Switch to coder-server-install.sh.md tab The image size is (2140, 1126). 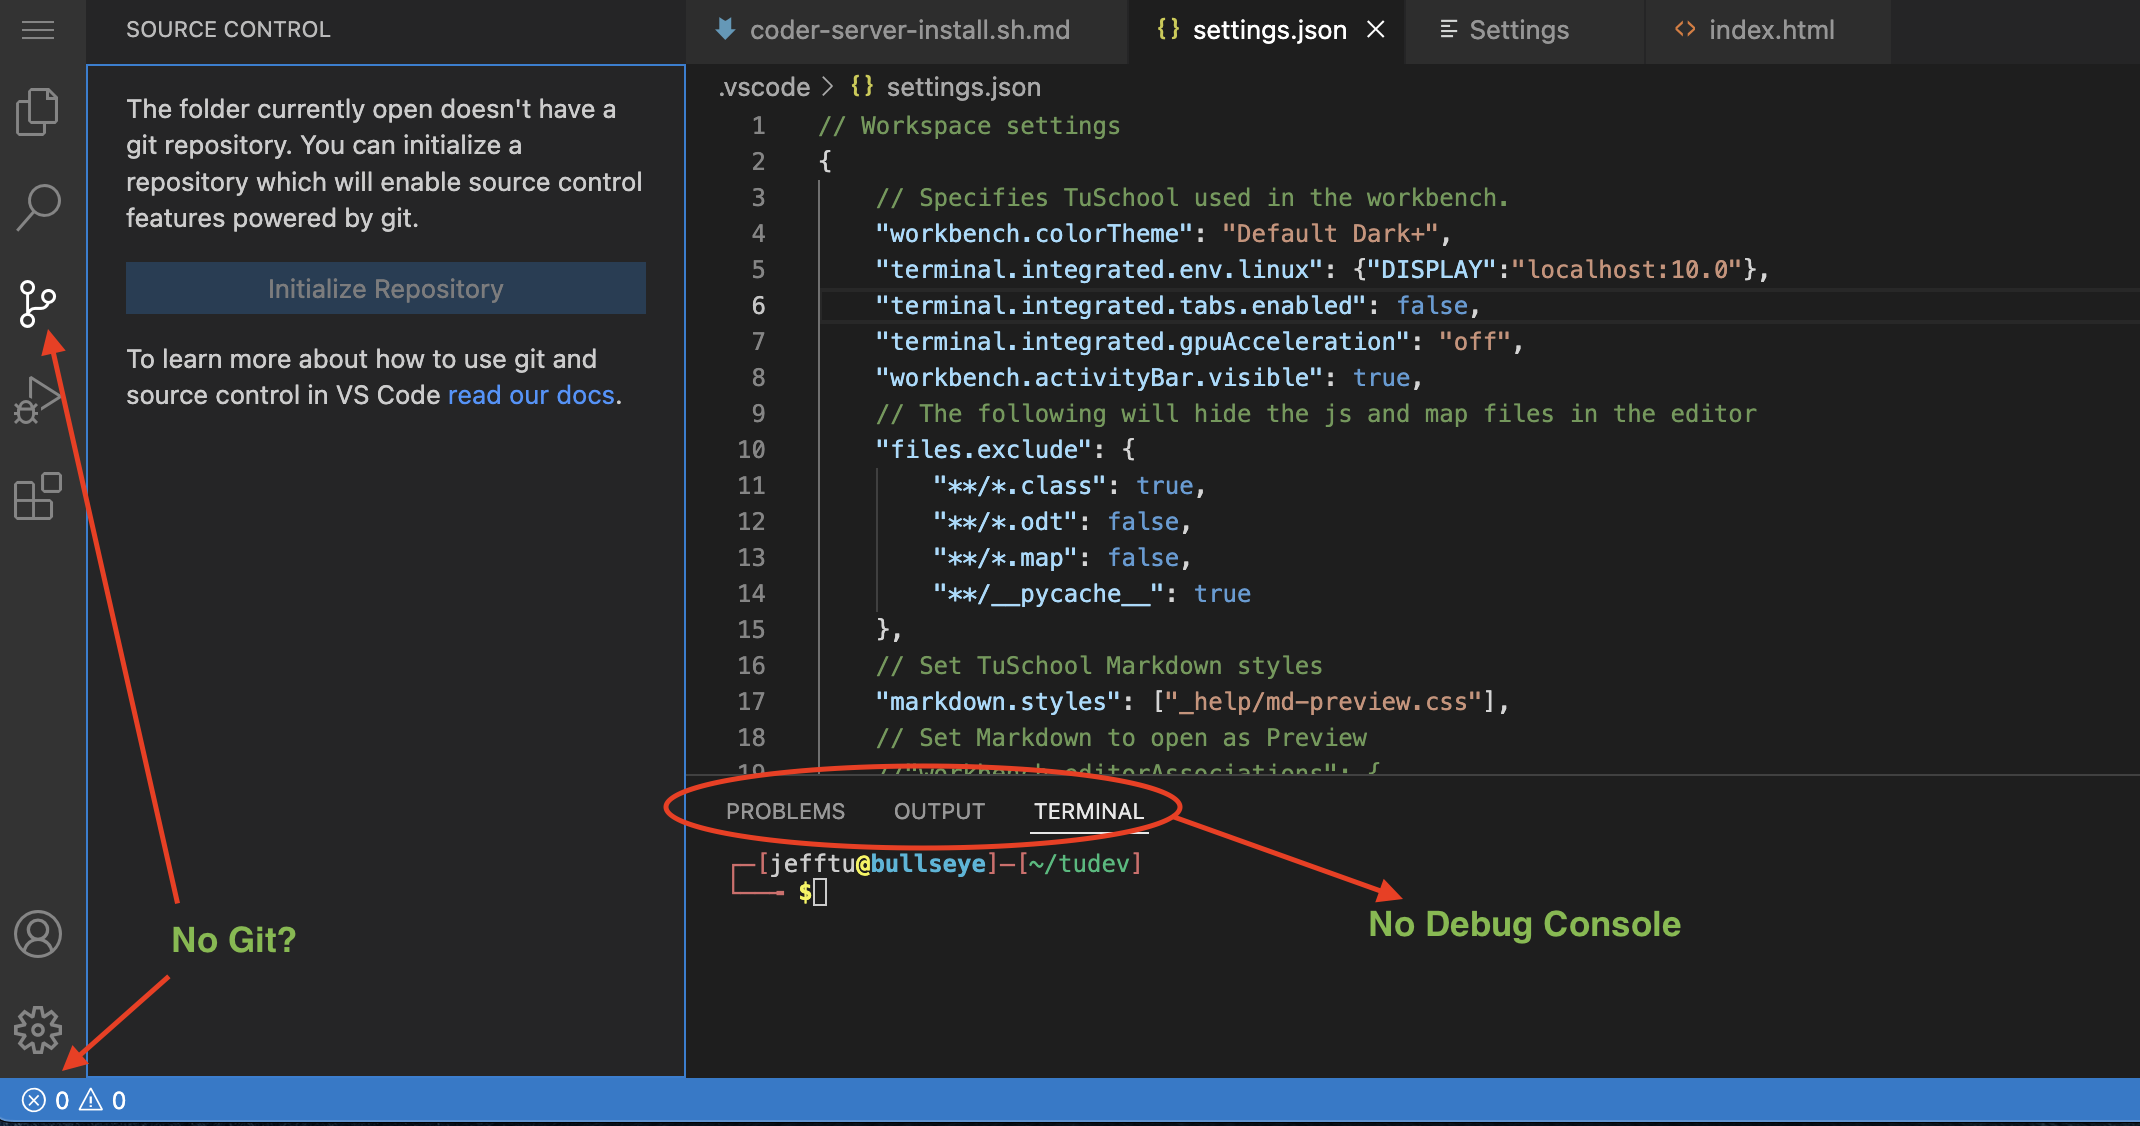[893, 30]
